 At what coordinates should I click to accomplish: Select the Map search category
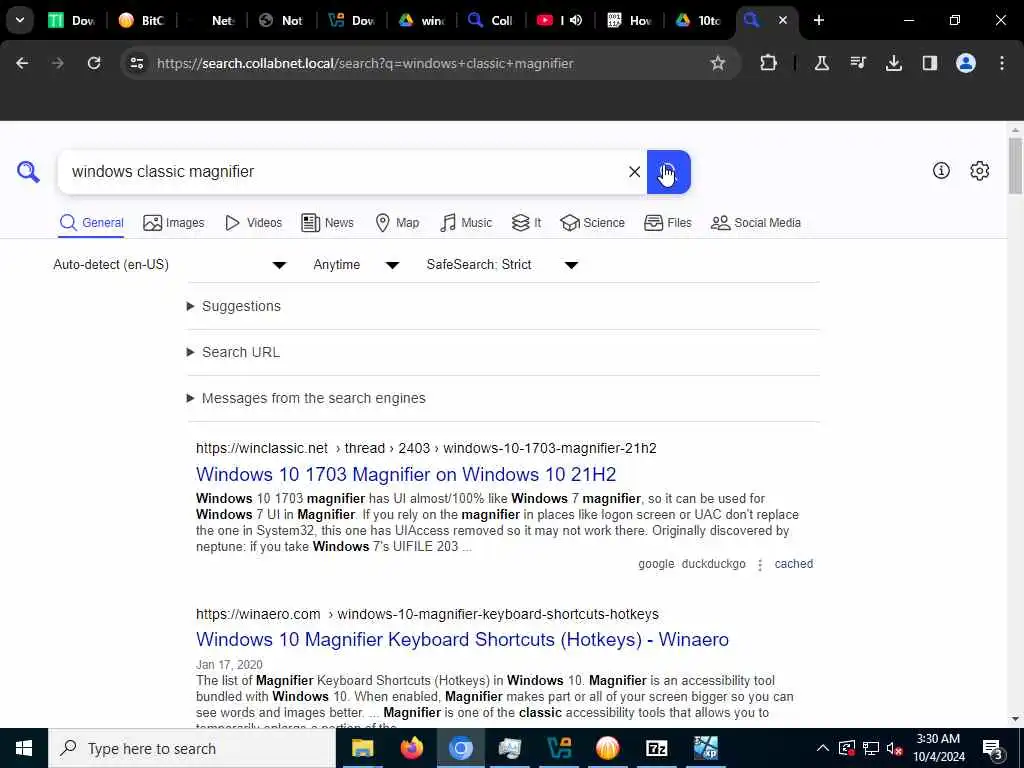pos(397,223)
